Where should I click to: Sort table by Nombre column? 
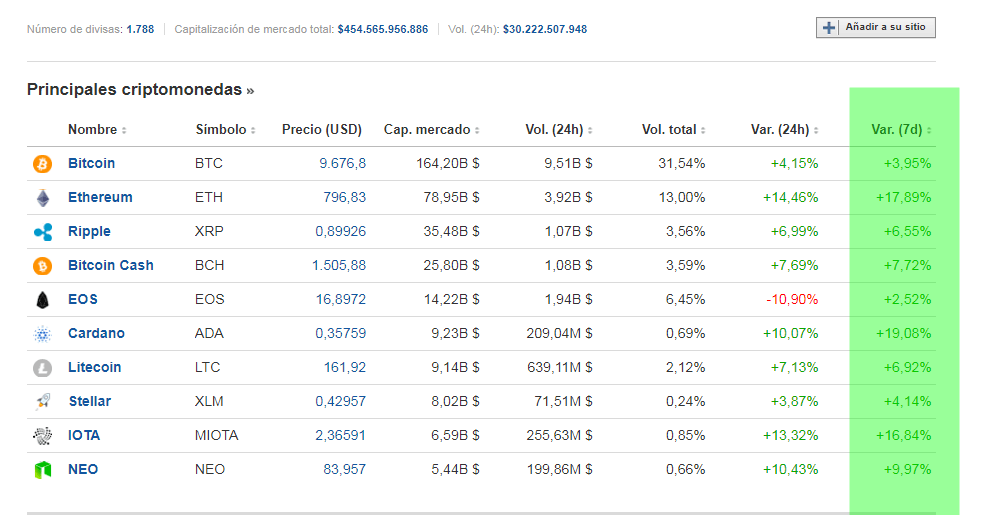[97, 130]
